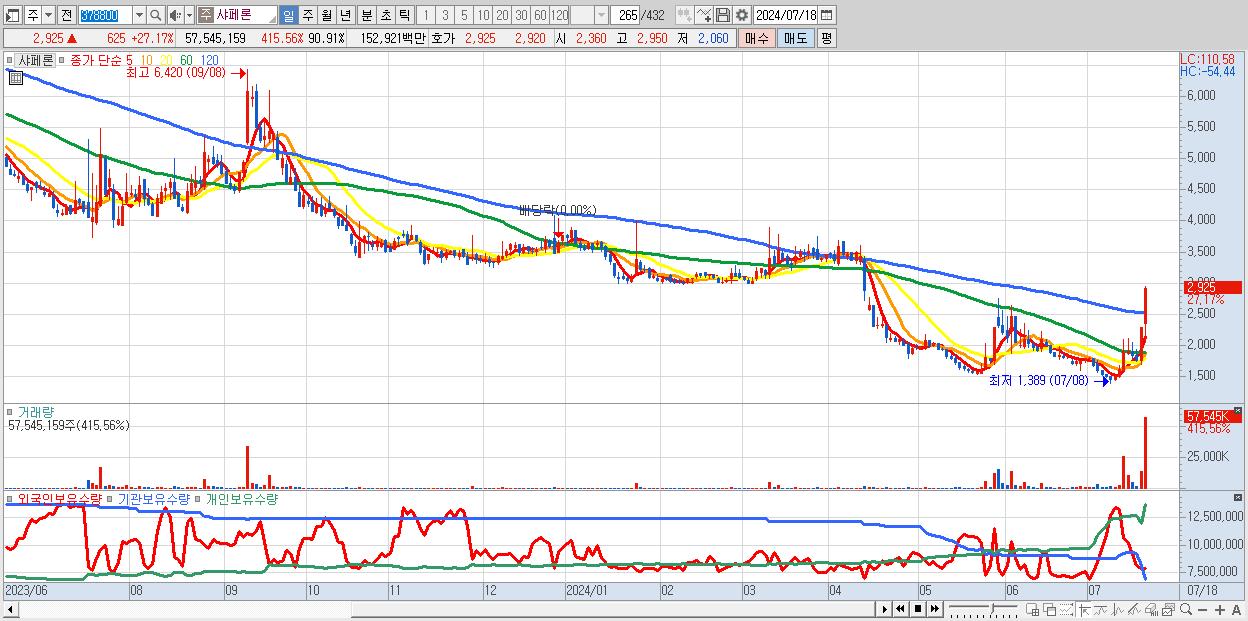Click the chart line tool icon with dropdown
The height and width of the screenshot is (621, 1248).
[x=704, y=15]
